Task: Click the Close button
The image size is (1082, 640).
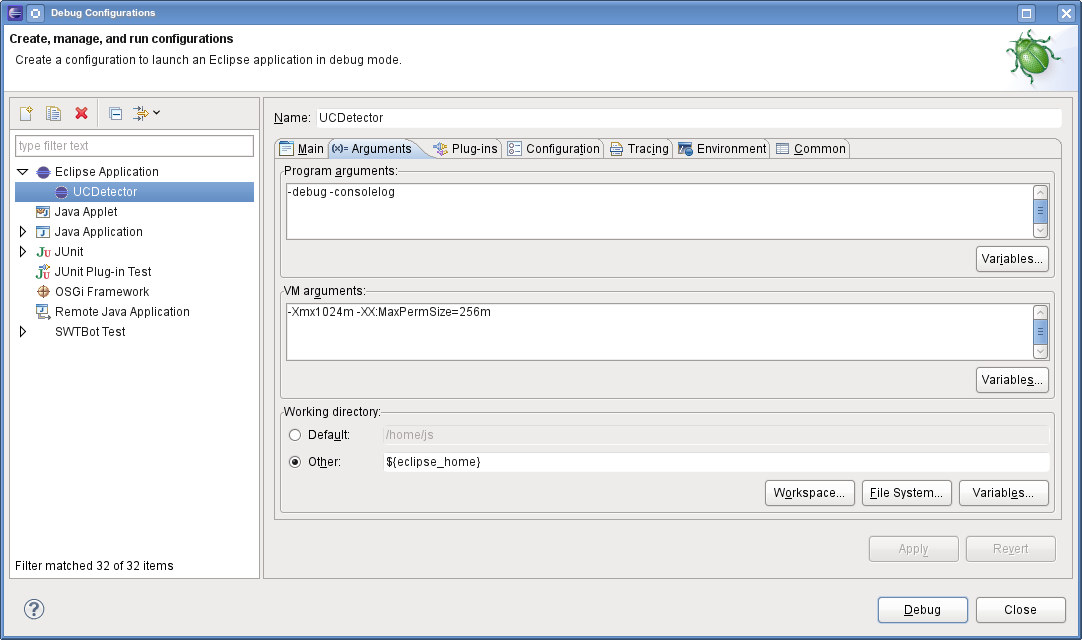Action: (1021, 610)
